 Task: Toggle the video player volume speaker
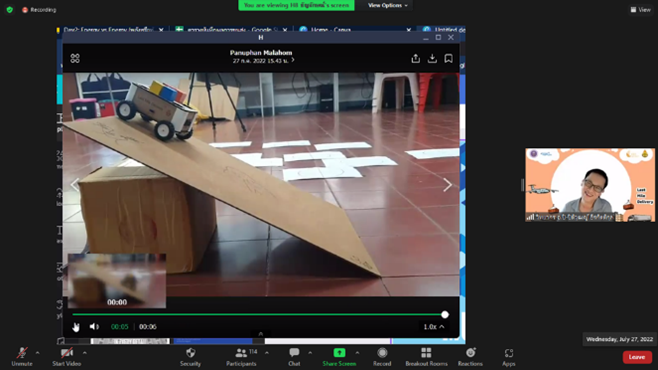click(94, 326)
